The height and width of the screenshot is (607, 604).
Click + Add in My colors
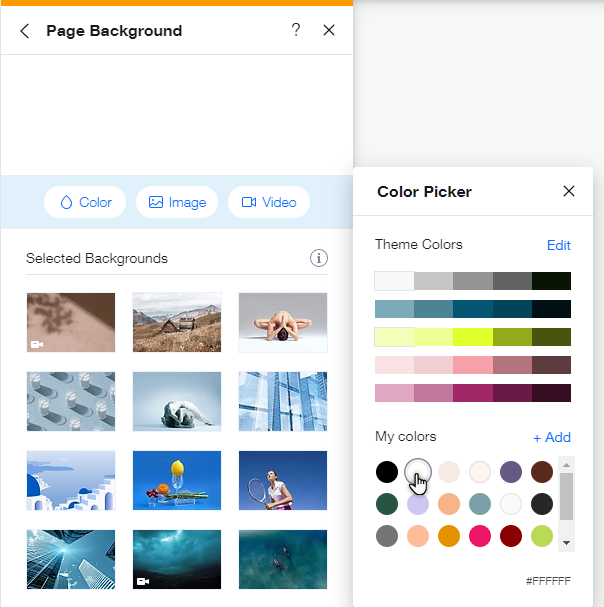coord(551,437)
